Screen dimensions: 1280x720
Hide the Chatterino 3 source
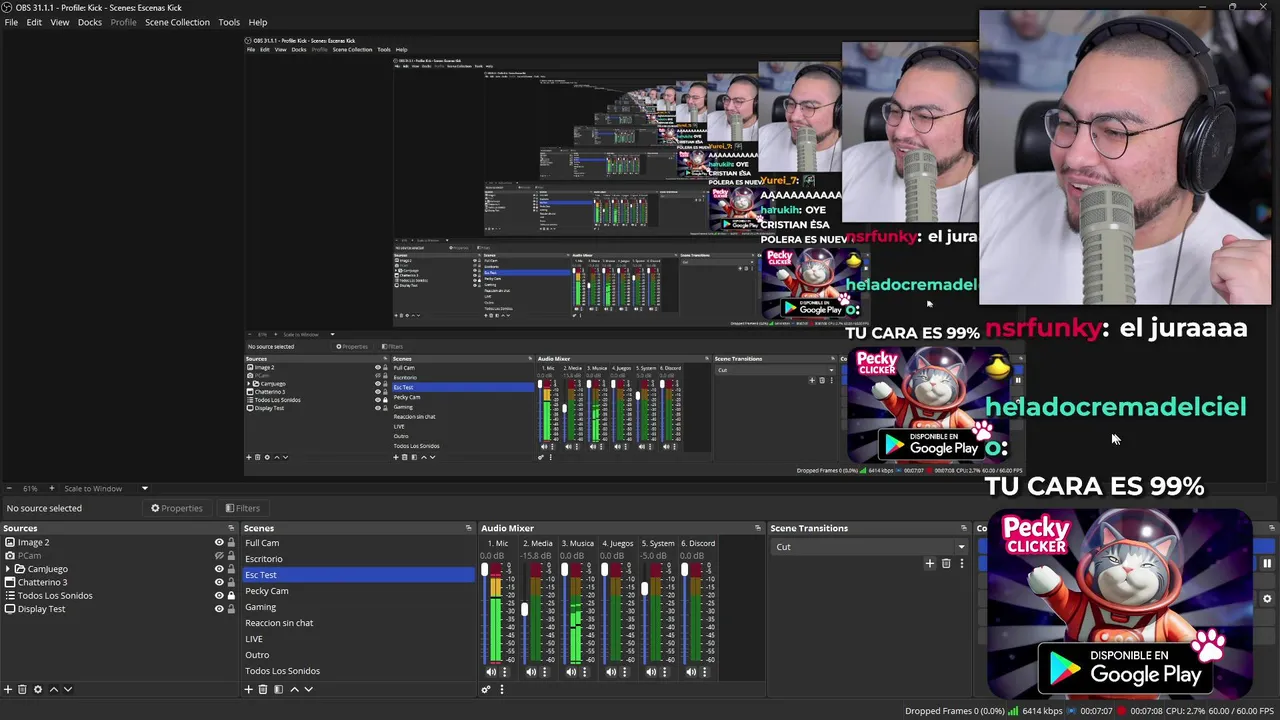[x=219, y=582]
